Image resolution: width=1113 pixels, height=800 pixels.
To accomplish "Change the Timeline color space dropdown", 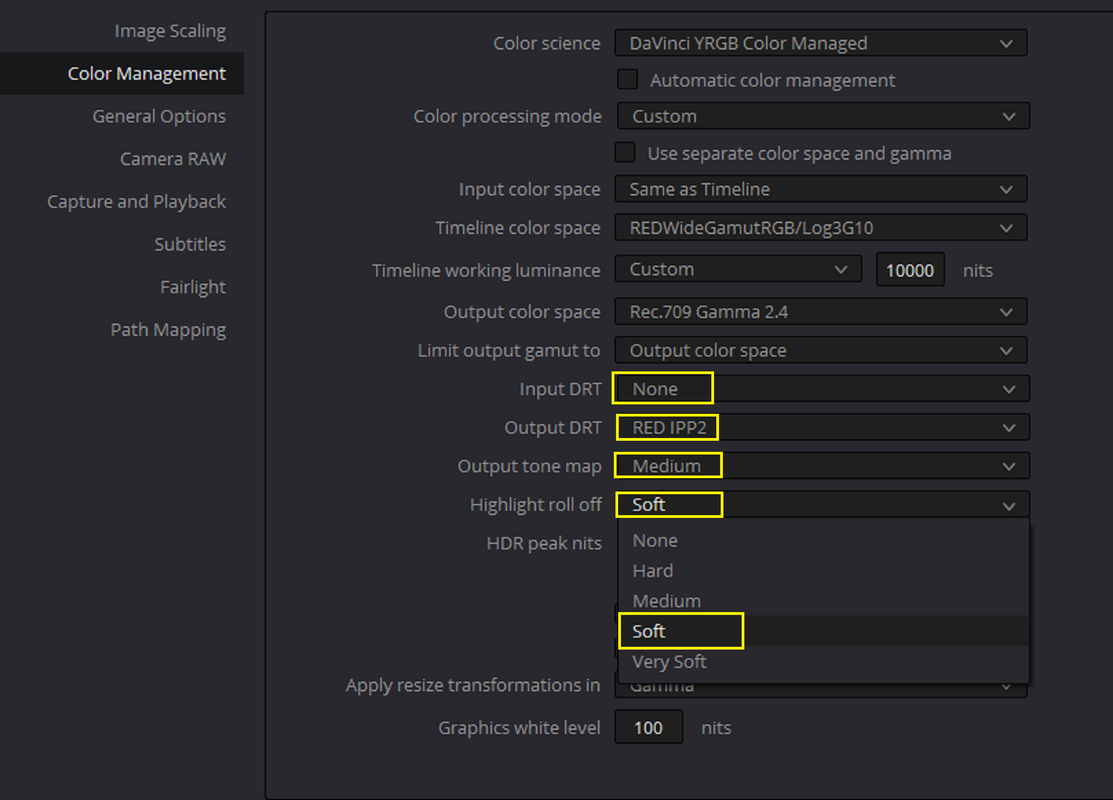I will (821, 228).
